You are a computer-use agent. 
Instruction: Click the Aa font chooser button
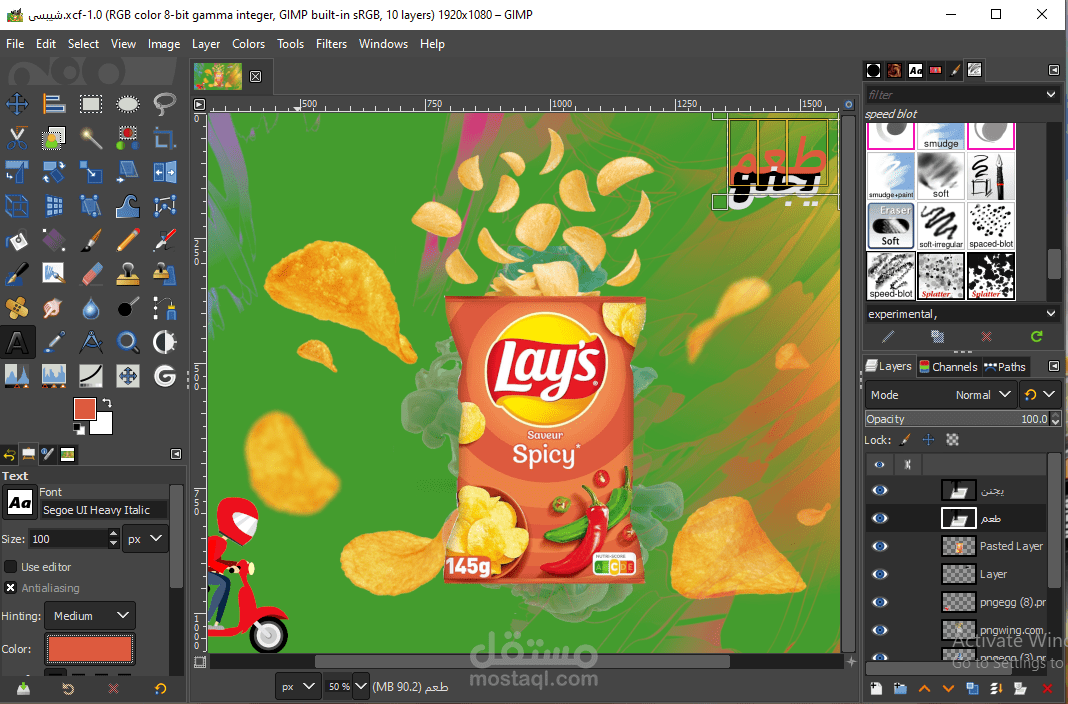(19, 502)
